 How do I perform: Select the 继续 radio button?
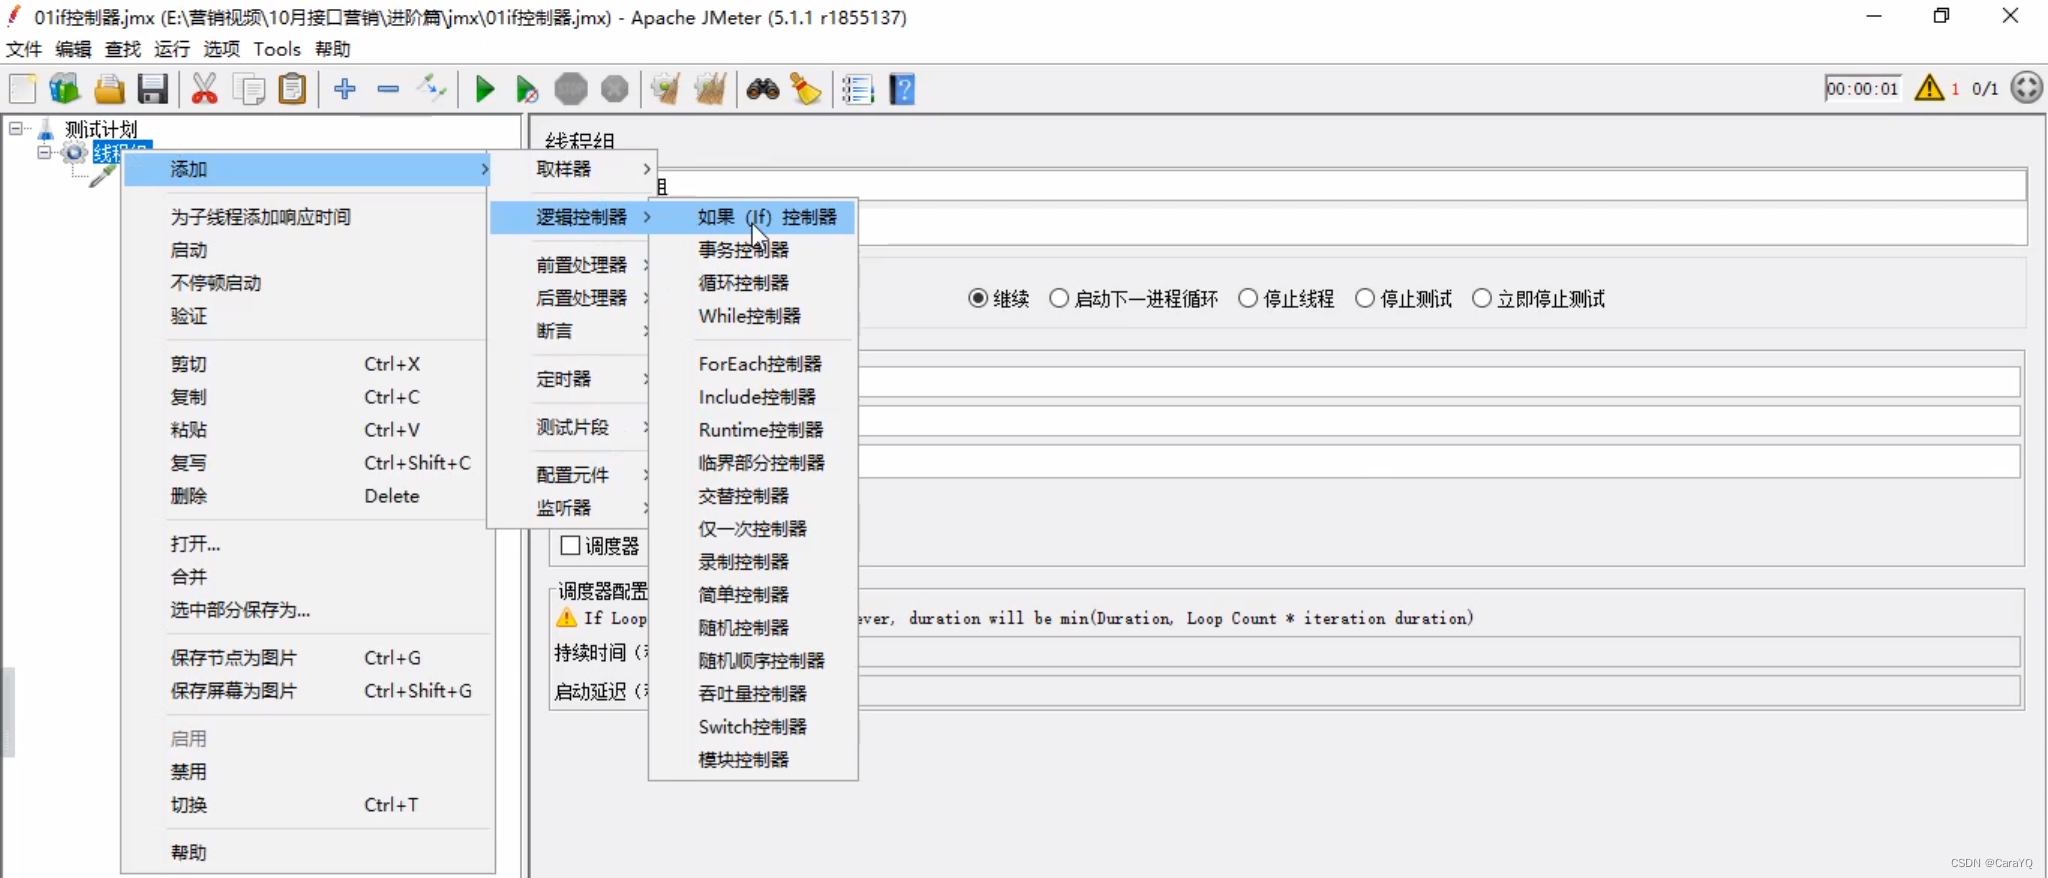click(x=978, y=299)
